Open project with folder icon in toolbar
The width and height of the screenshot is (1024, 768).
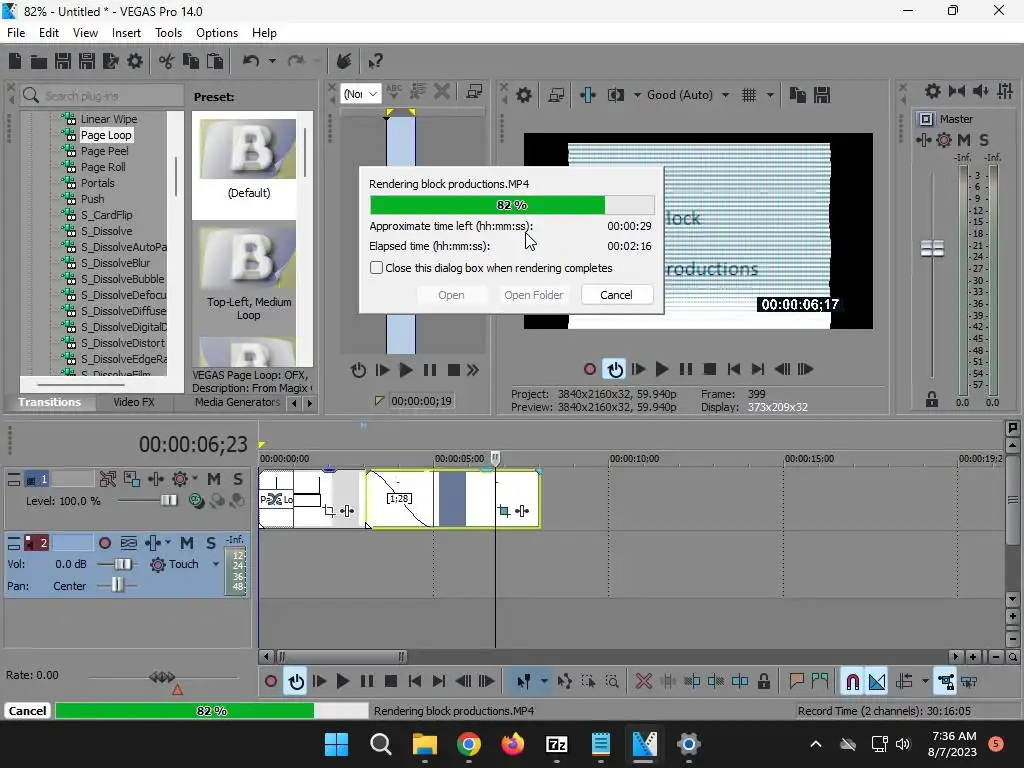click(x=39, y=61)
